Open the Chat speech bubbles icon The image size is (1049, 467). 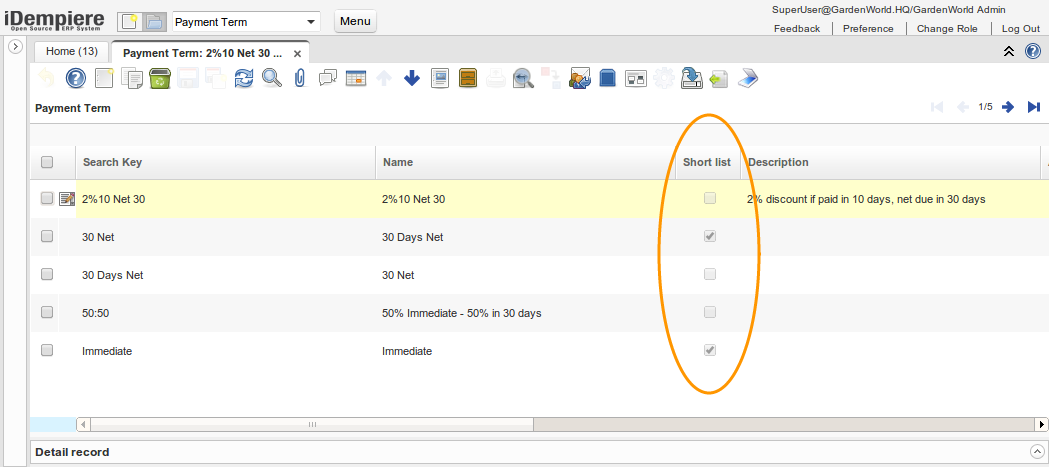pyautogui.click(x=327, y=78)
